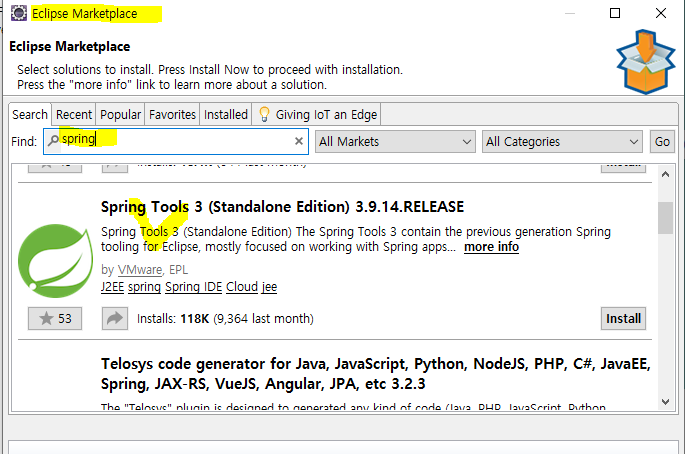Click the spring tag link
Viewport: 685px width, 454px height.
pos(145,287)
